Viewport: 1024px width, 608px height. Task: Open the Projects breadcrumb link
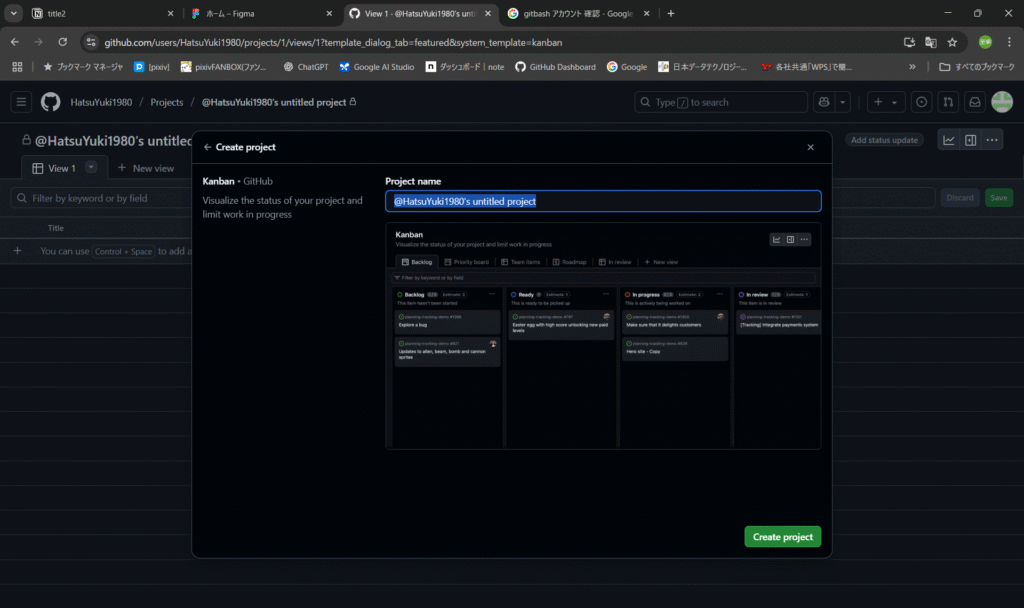coord(167,103)
